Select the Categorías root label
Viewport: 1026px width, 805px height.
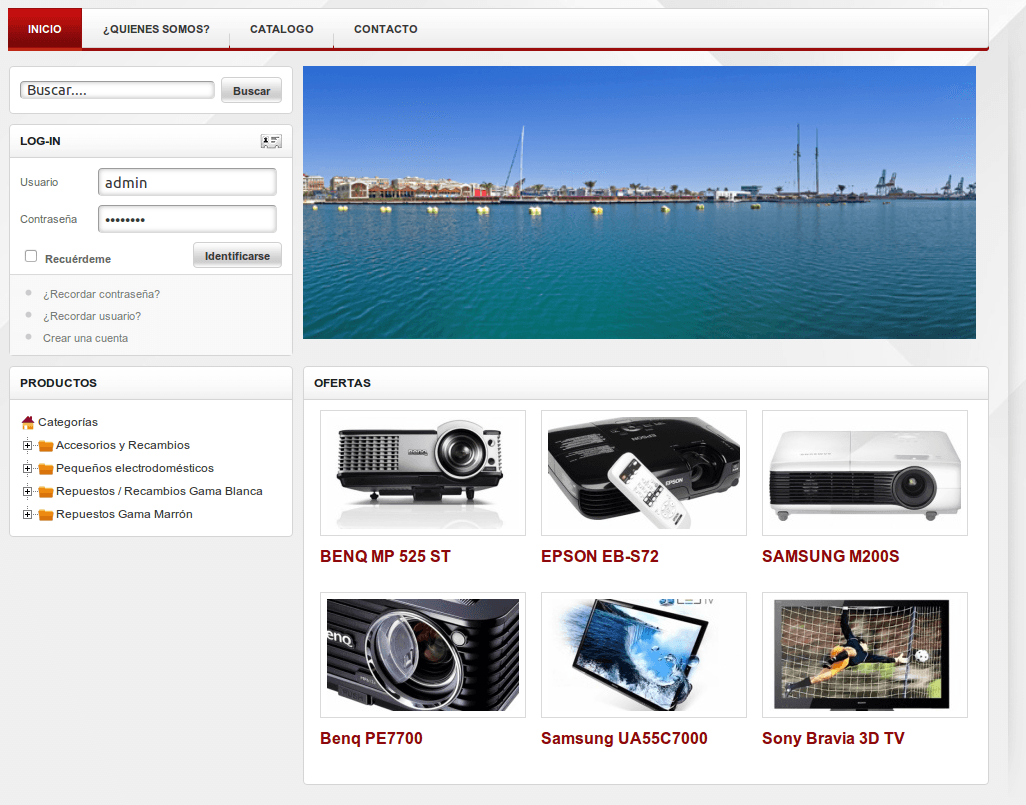pyautogui.click(x=68, y=422)
